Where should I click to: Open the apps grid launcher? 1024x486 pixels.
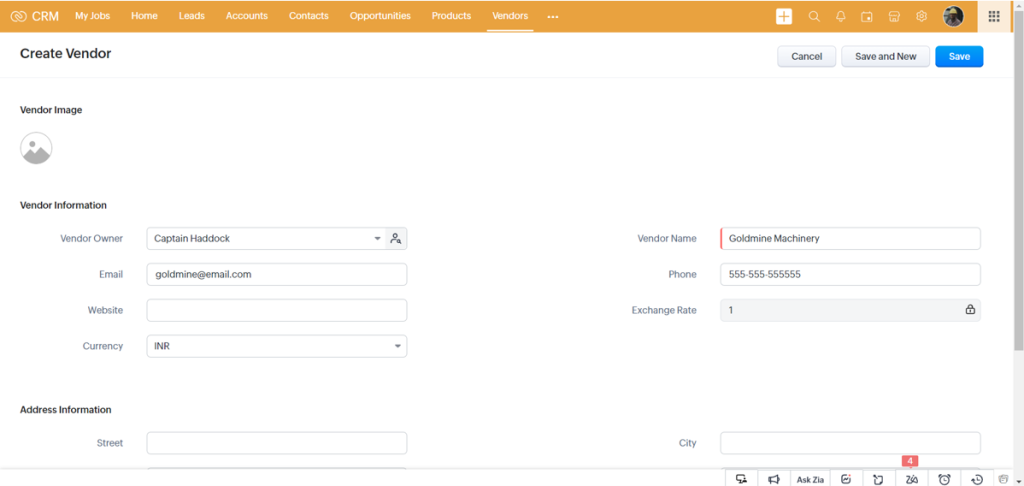click(x=993, y=16)
